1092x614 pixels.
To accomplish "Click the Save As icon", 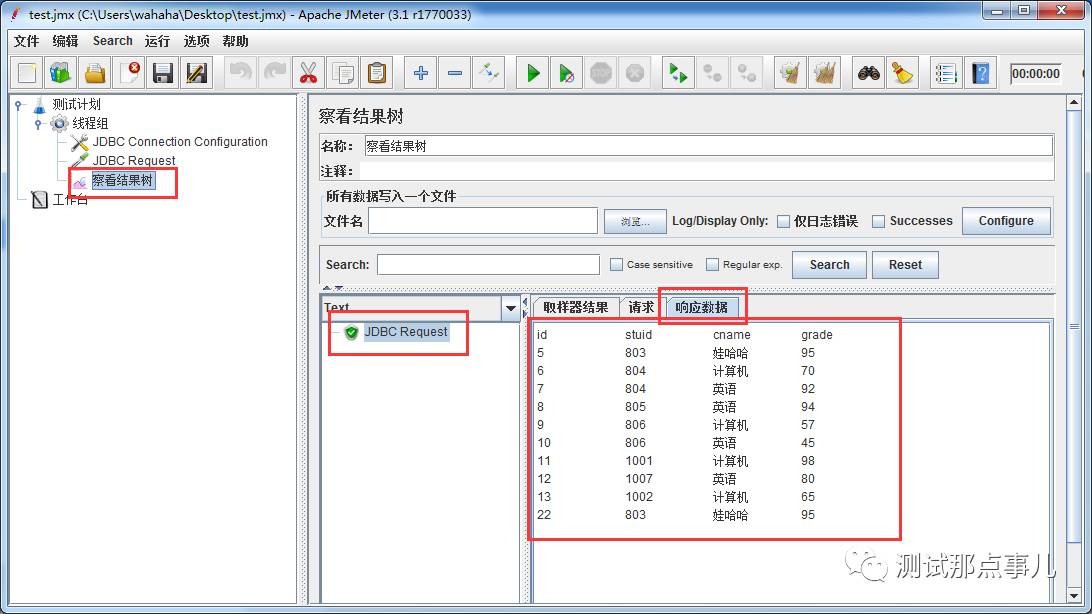I will [x=197, y=73].
